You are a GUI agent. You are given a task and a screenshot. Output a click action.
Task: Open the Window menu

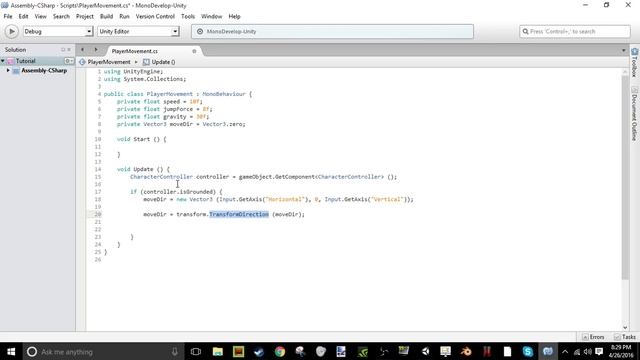click(x=211, y=16)
